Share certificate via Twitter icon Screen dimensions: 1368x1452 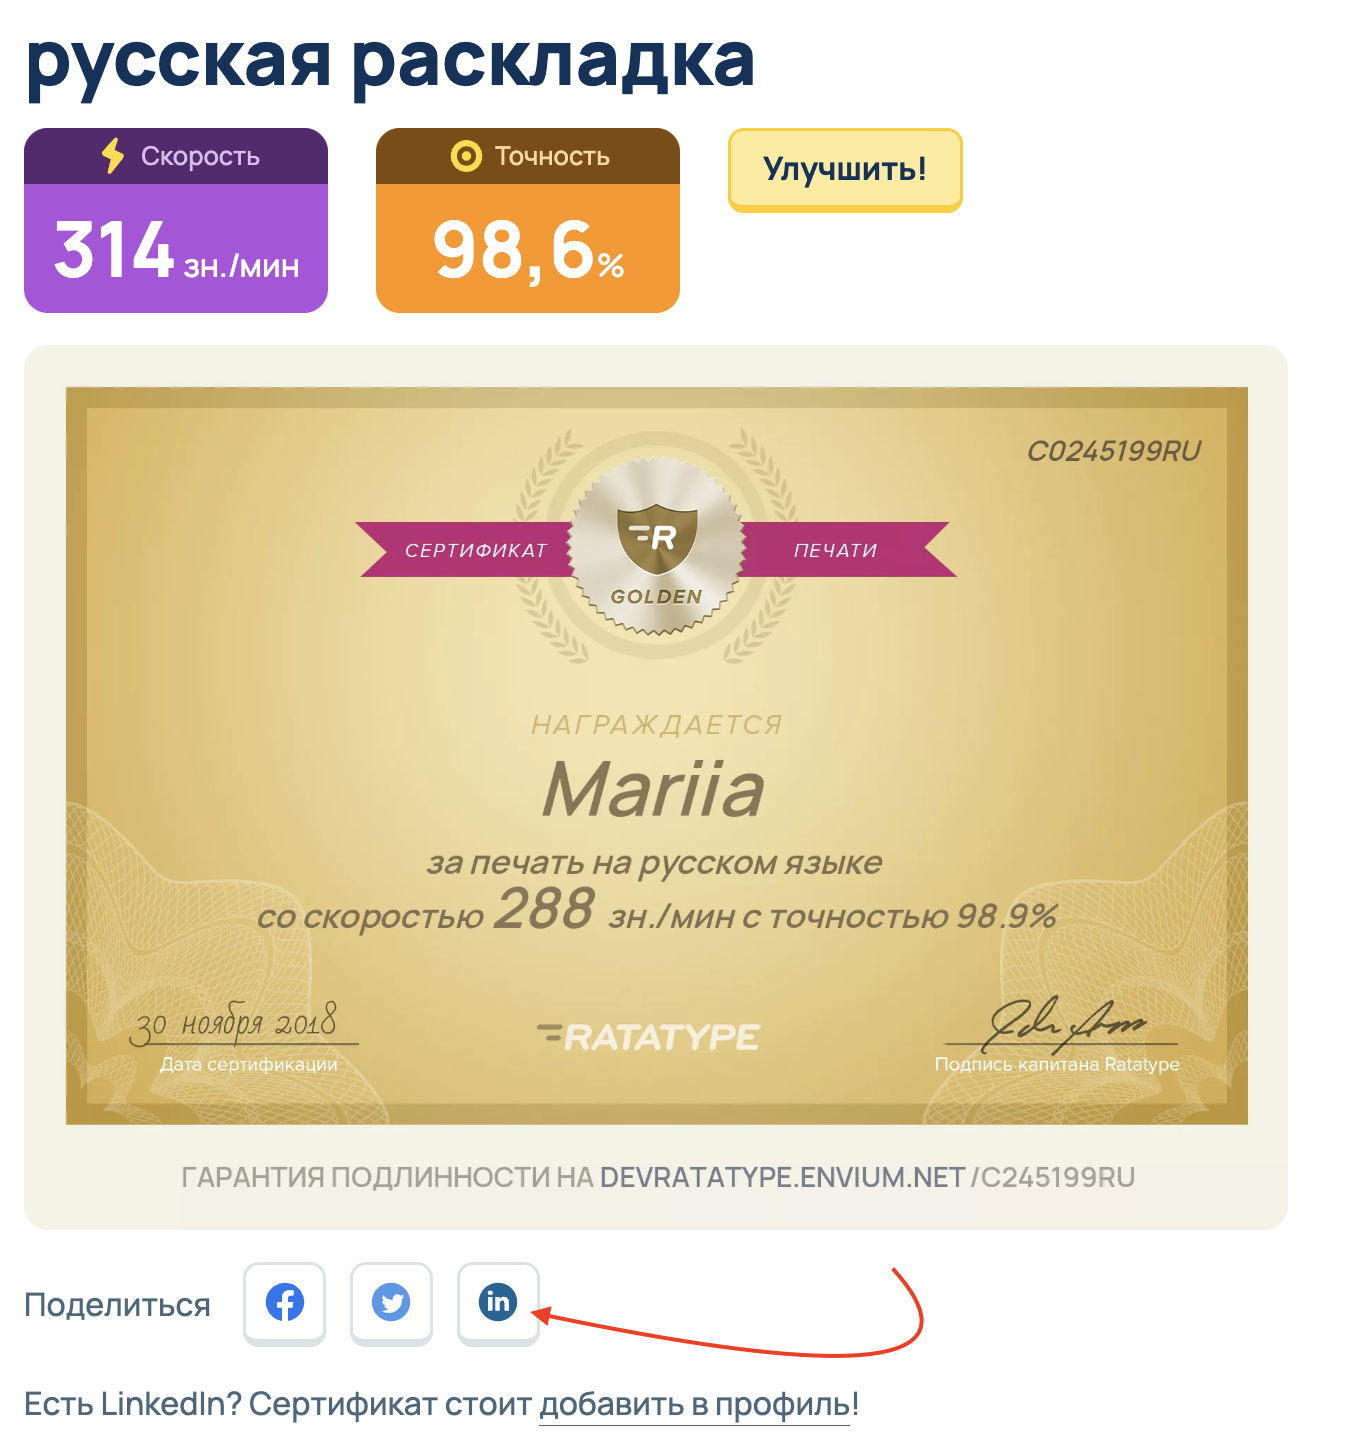click(391, 1303)
